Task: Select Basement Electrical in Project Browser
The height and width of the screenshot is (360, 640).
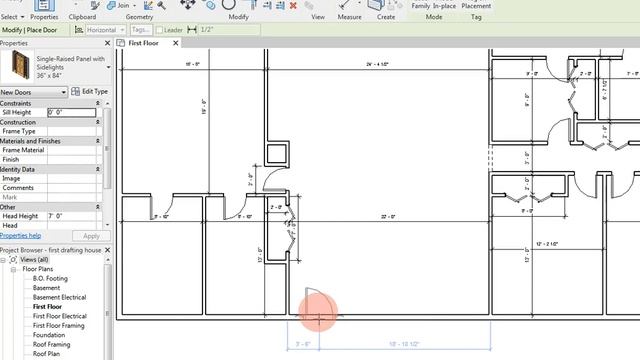Action: tap(59, 297)
